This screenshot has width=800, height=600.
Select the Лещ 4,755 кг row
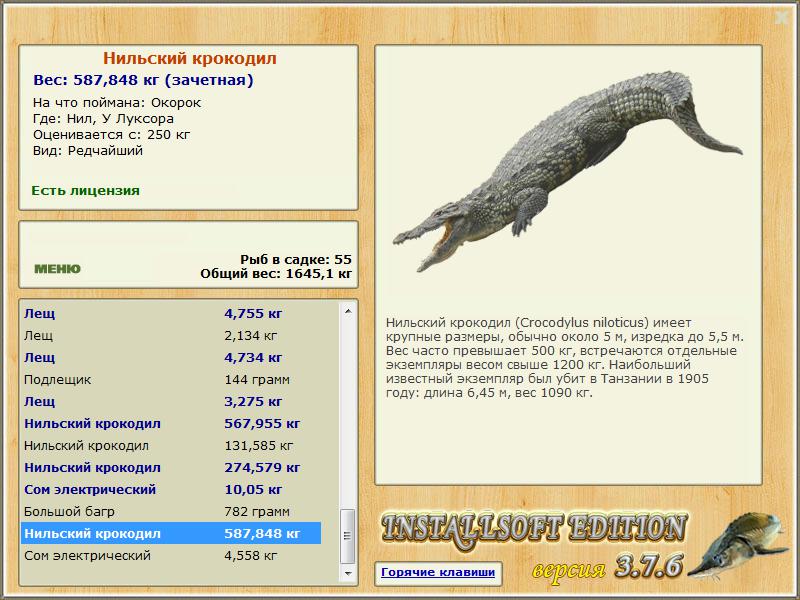(x=171, y=313)
